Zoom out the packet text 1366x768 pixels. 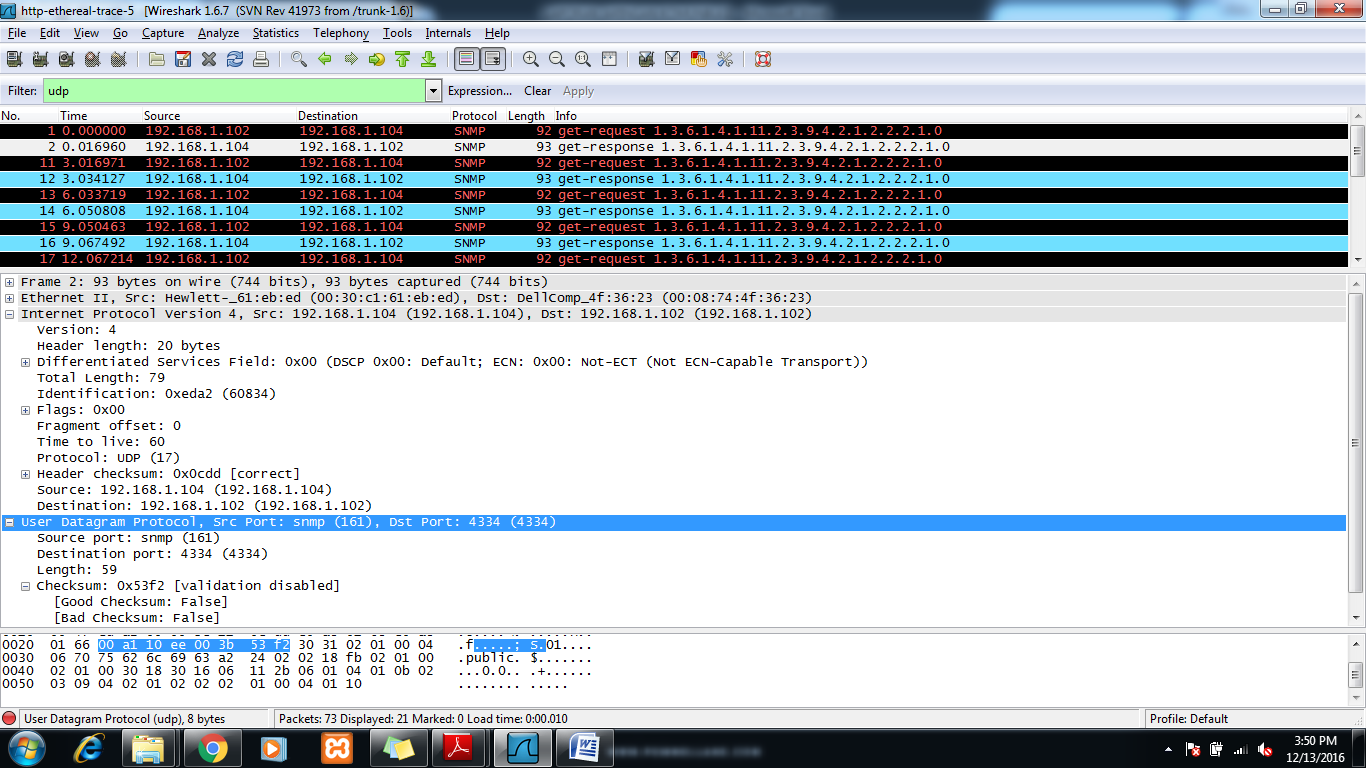click(557, 59)
